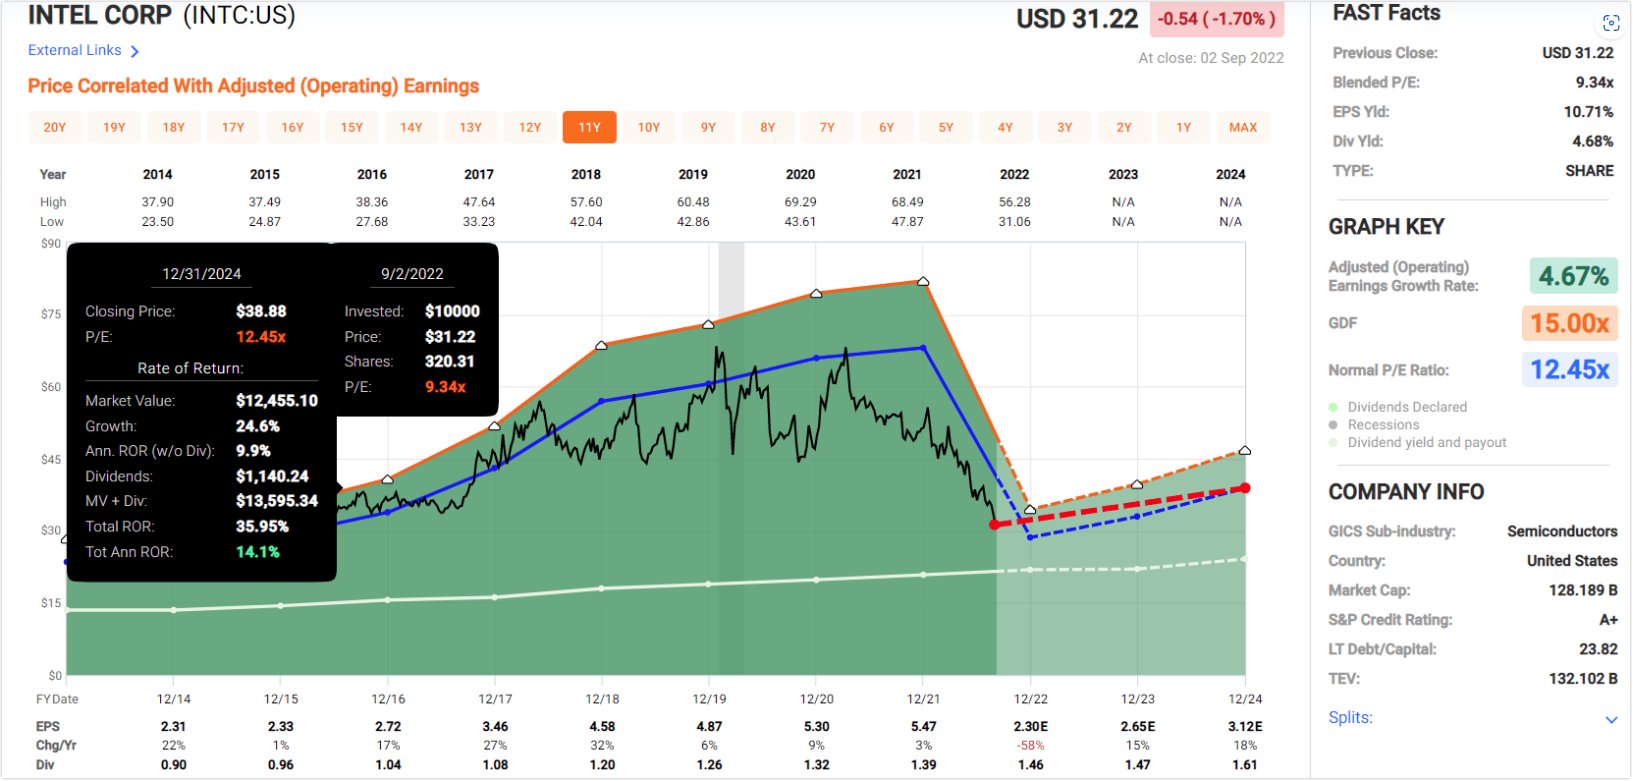Switch to the 10Y time range
Screen dimensions: 1633x781
point(649,127)
